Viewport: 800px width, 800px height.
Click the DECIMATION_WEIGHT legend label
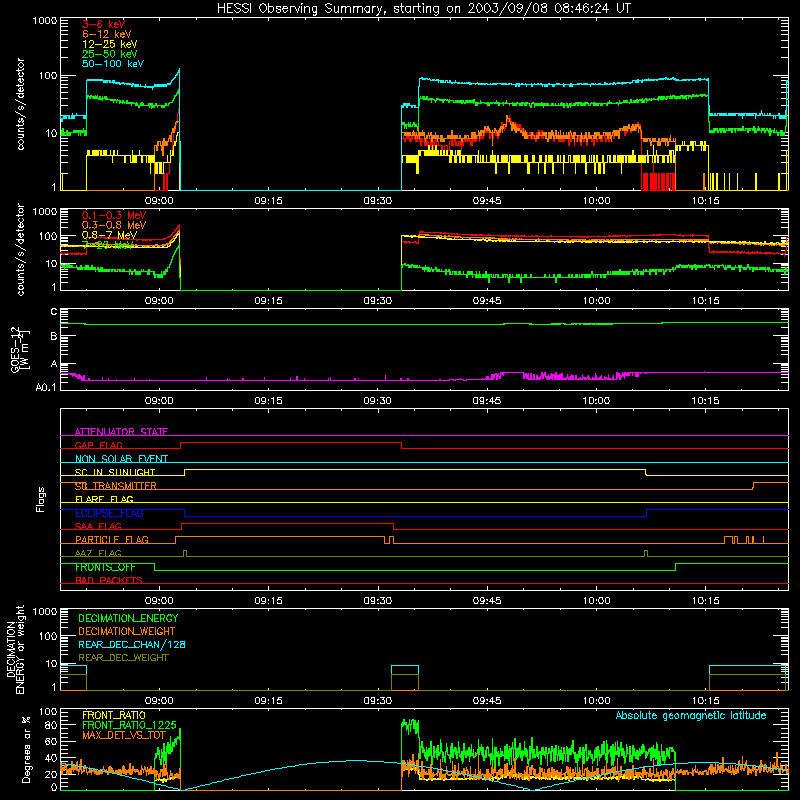tap(127, 631)
